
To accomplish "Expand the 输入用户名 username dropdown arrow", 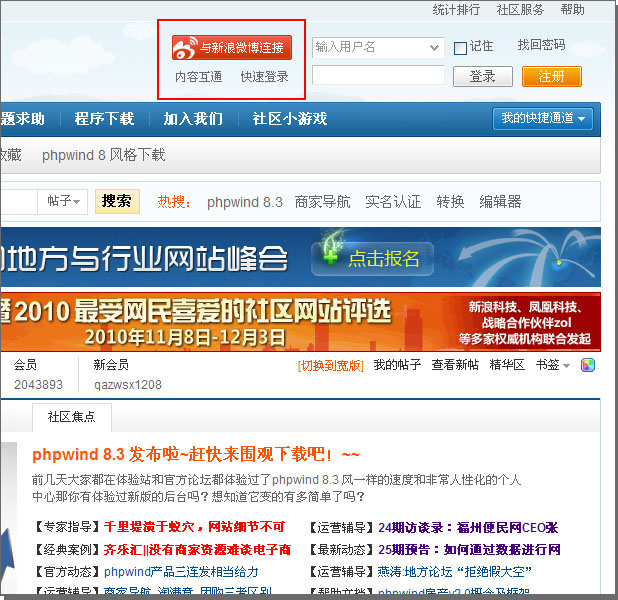I will point(434,48).
